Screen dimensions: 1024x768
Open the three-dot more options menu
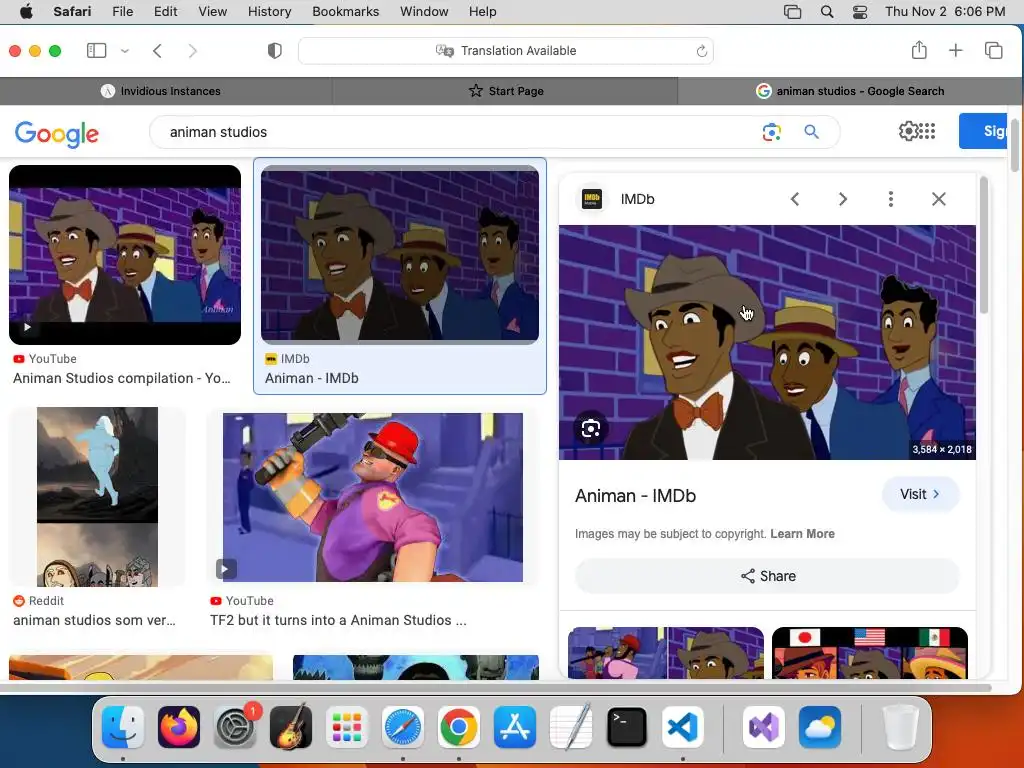click(x=891, y=199)
